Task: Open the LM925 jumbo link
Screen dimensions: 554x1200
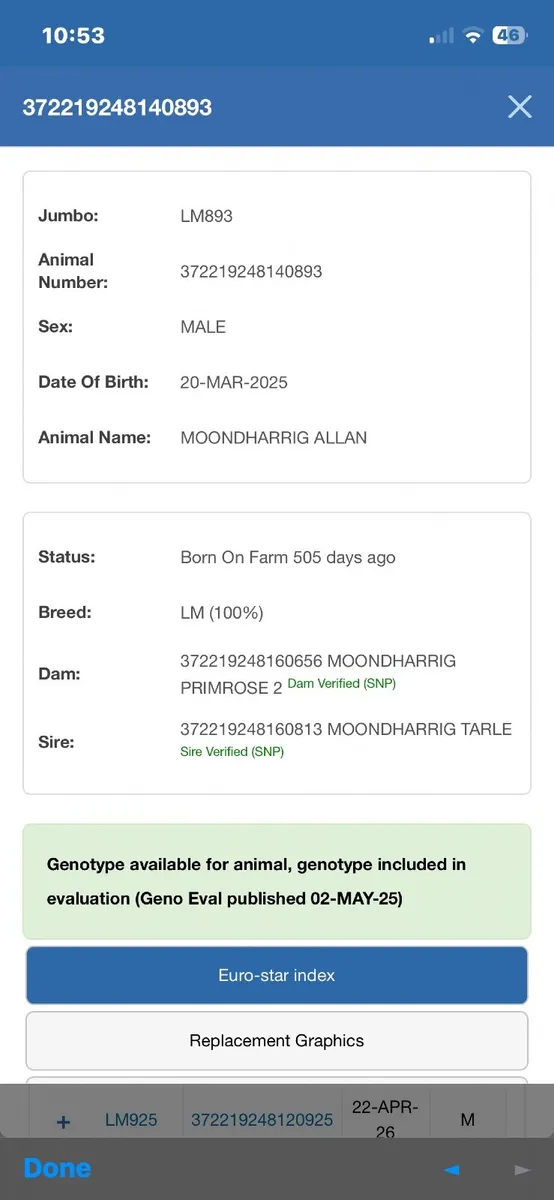Action: click(x=131, y=1120)
